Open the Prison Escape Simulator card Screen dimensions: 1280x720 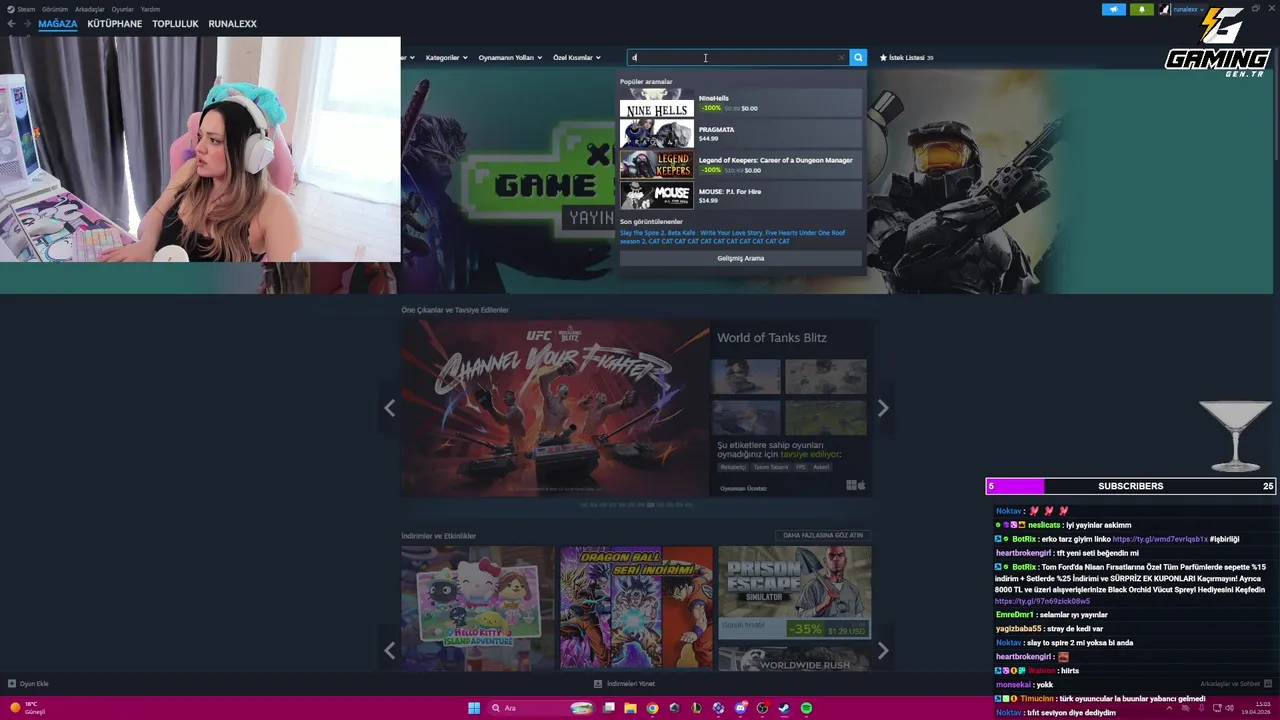click(x=795, y=593)
